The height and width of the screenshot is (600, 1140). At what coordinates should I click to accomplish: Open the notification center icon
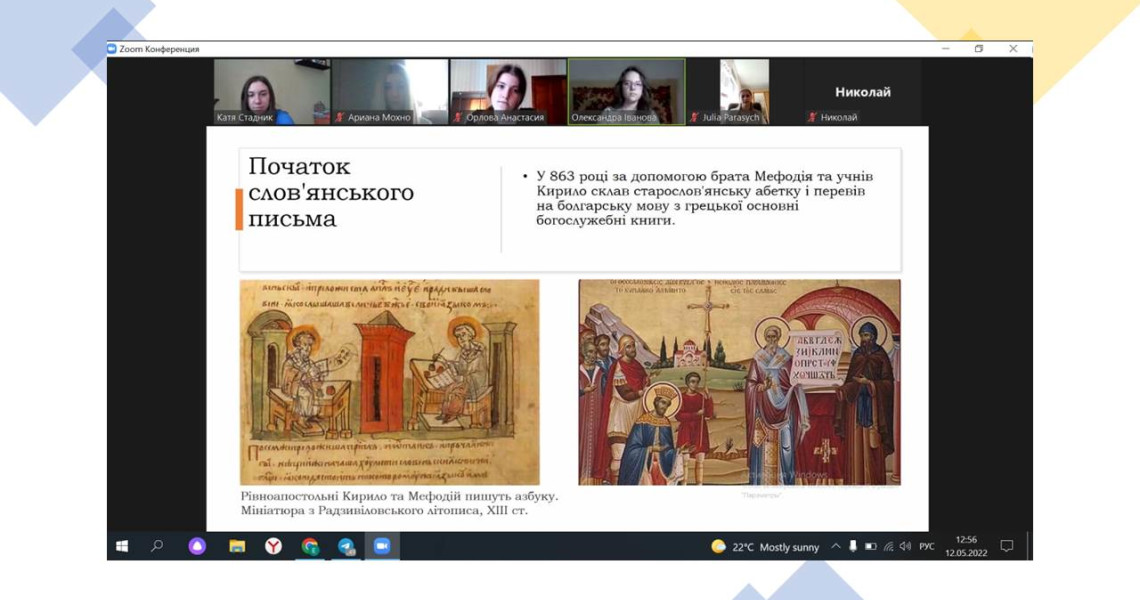(x=1007, y=546)
